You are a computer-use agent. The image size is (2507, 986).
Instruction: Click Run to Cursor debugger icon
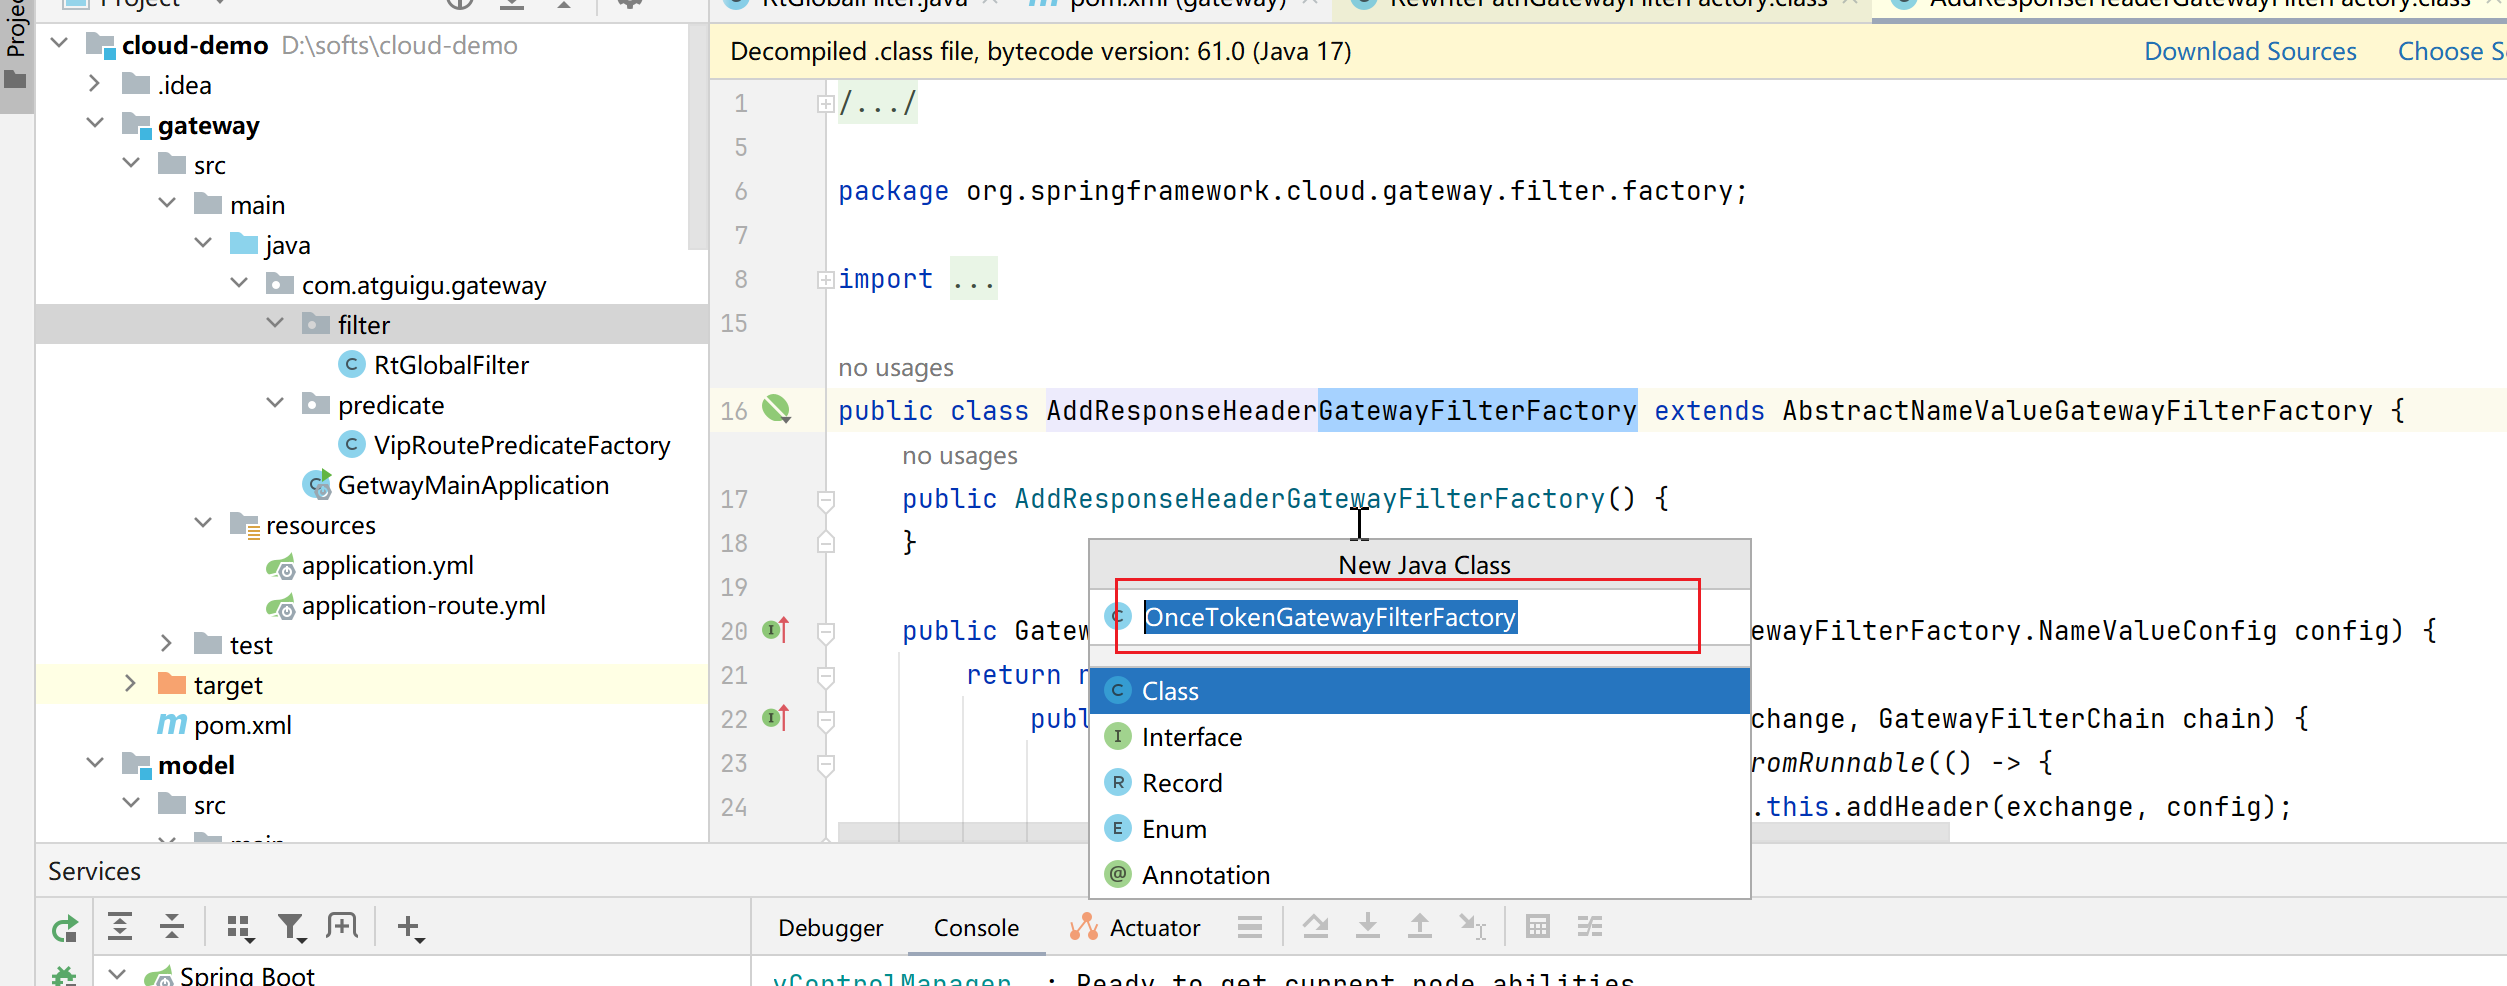(x=1472, y=927)
